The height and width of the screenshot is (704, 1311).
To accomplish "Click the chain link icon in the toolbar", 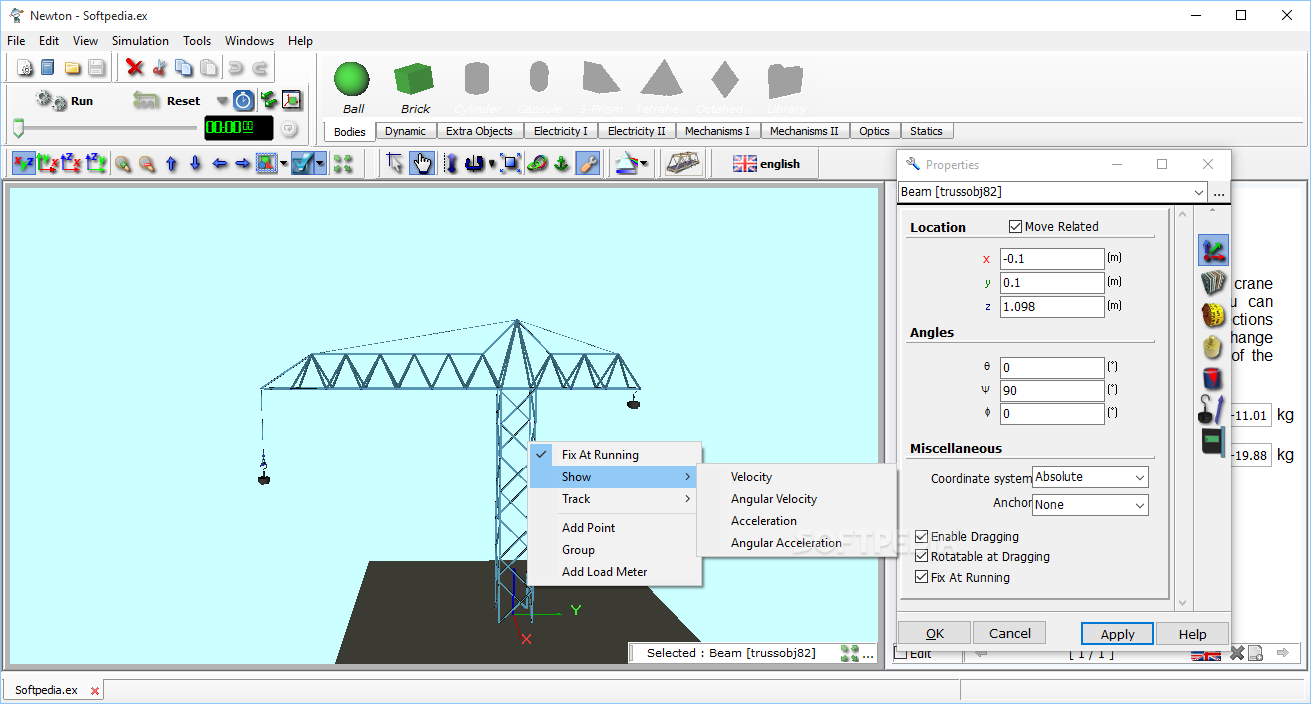I will click(x=537, y=164).
